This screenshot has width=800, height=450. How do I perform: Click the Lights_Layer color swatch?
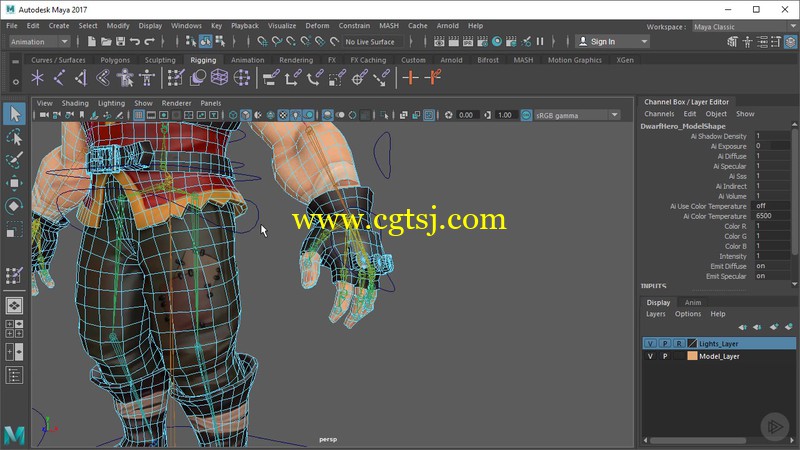(x=692, y=343)
